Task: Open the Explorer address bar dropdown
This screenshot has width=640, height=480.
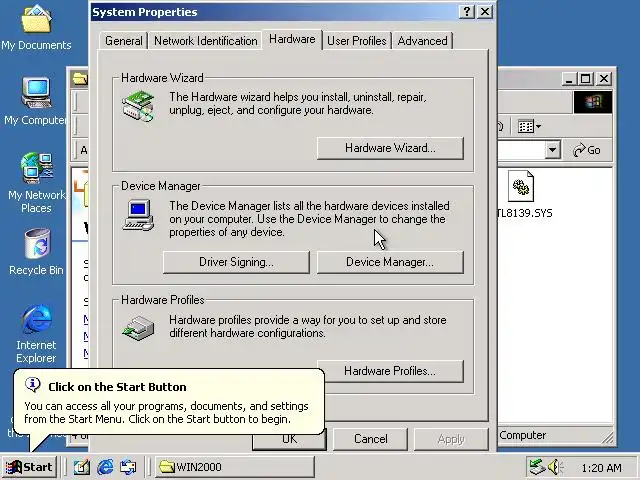Action: coord(552,150)
